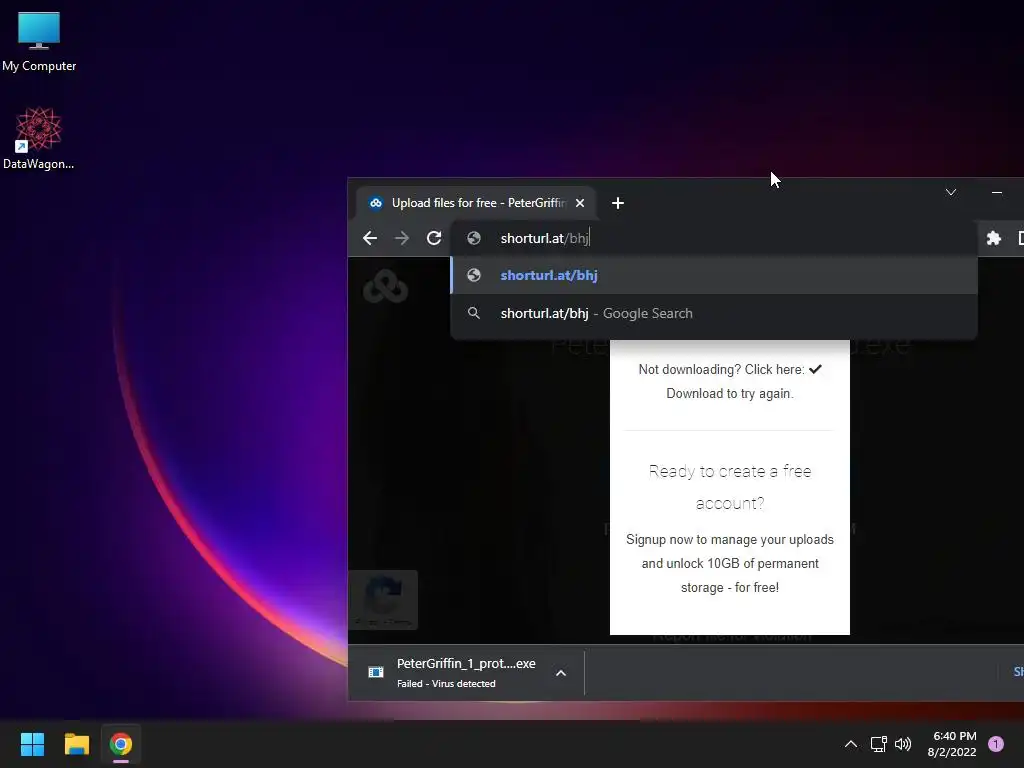The height and width of the screenshot is (768, 1024).
Task: Minimize the Chrome window
Action: point(997,192)
